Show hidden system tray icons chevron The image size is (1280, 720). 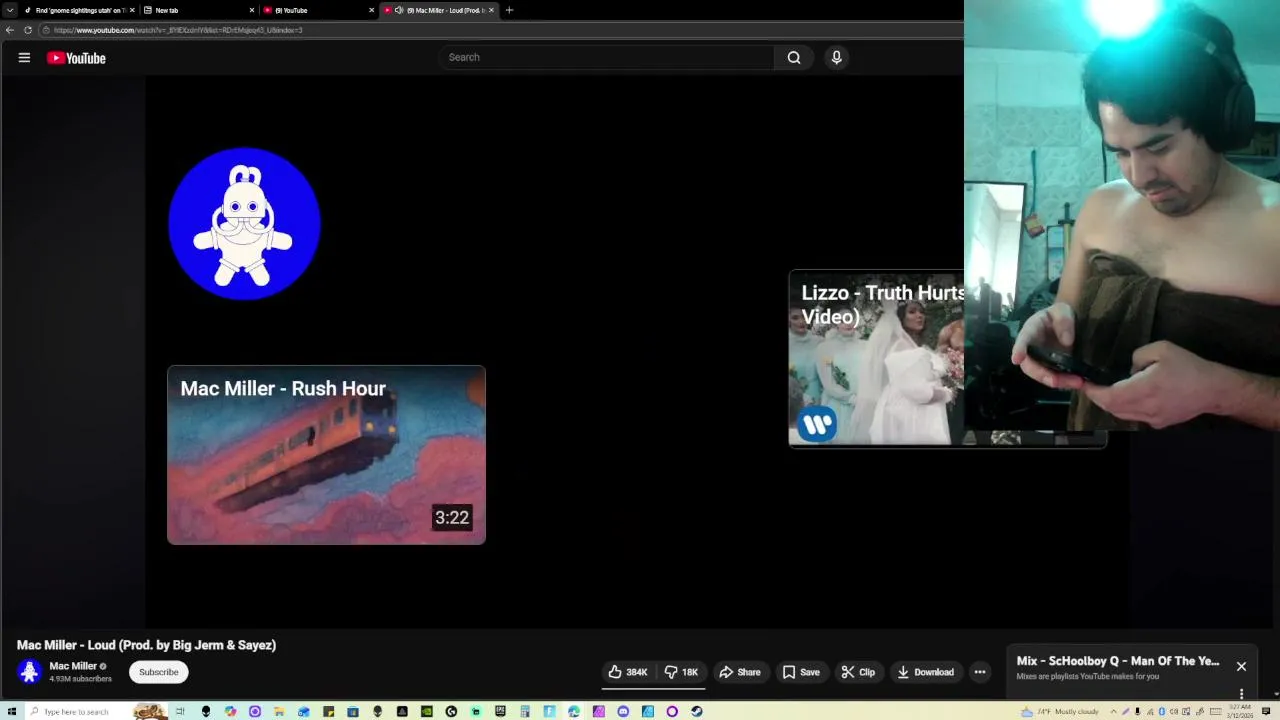(1114, 712)
